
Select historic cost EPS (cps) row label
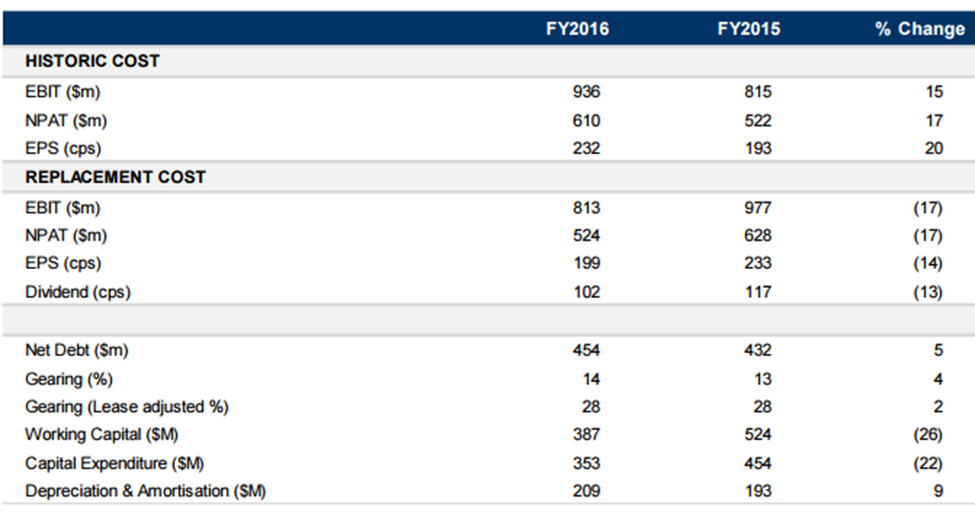63,149
